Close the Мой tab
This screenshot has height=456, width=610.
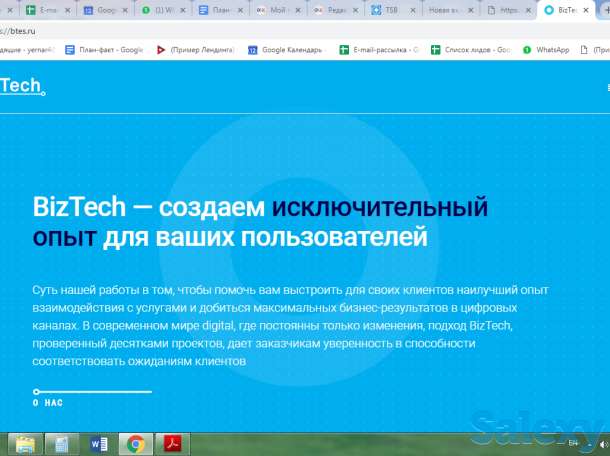[x=298, y=11]
